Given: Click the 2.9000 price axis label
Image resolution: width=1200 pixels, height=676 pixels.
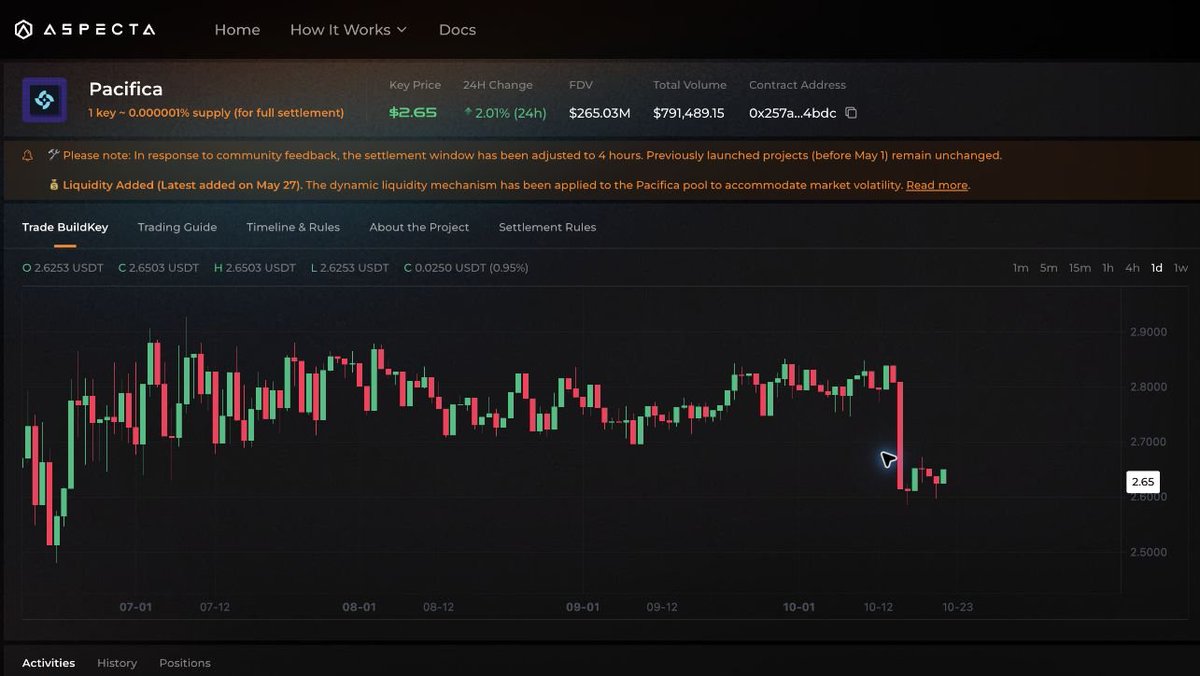Looking at the screenshot, I should (1148, 332).
